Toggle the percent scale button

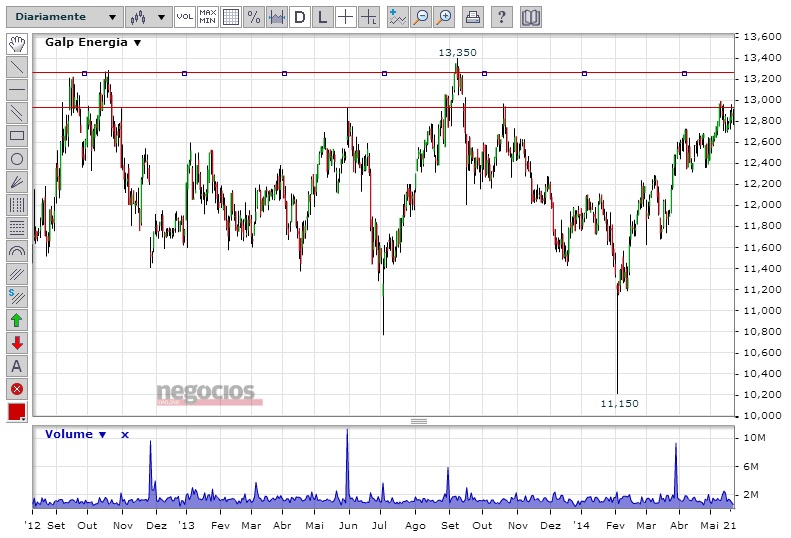click(254, 17)
